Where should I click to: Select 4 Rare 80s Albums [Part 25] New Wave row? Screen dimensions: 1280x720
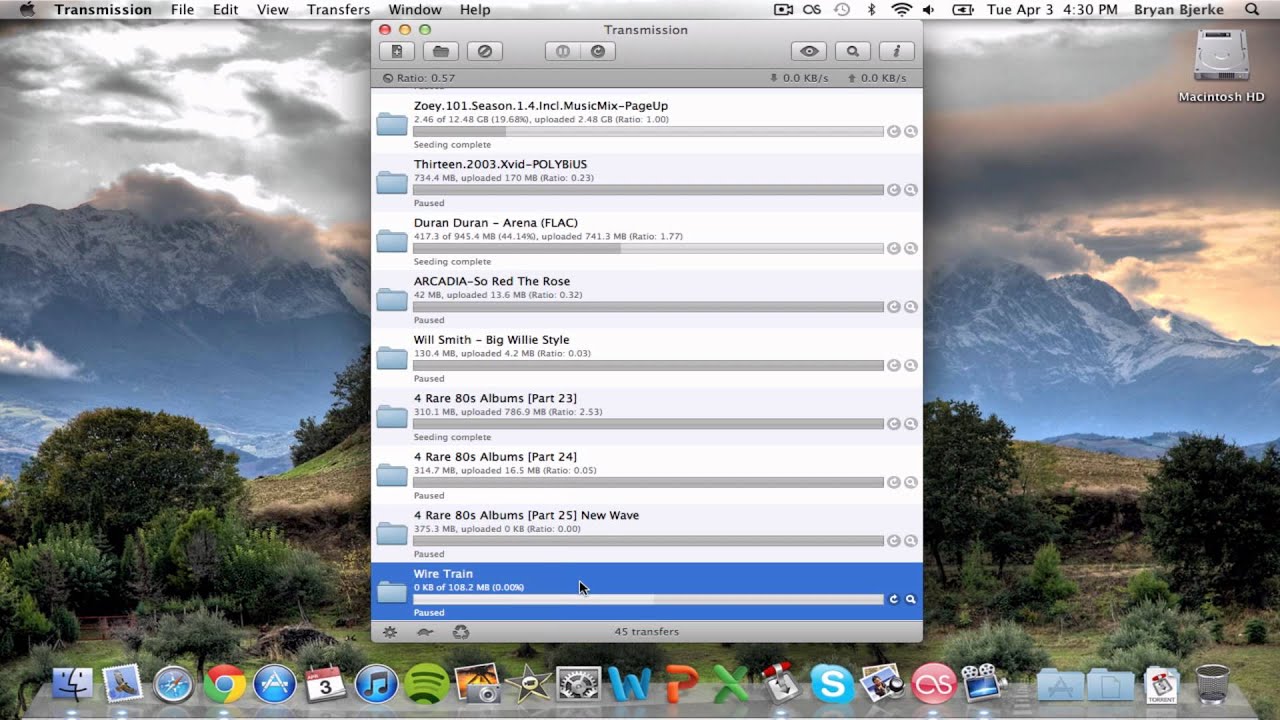(x=646, y=534)
